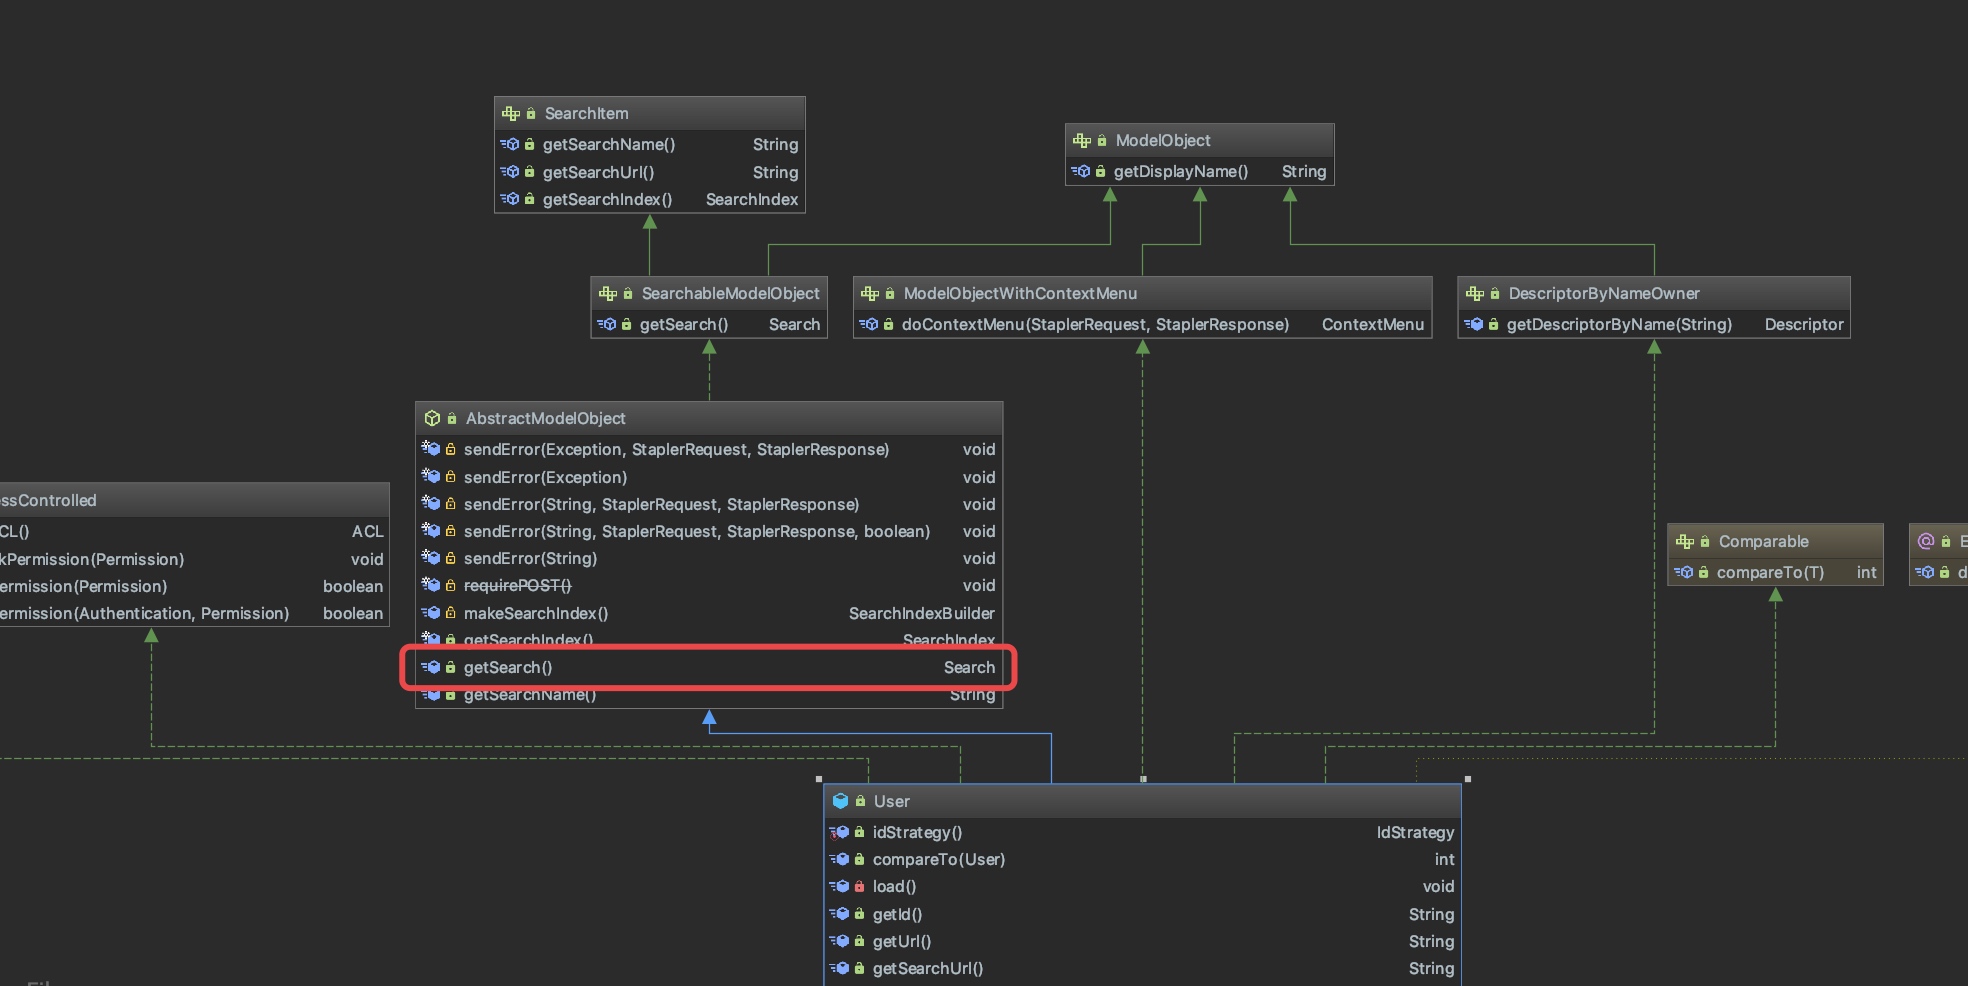This screenshot has height=986, width=1968.
Task: Click lock icon beside sendError(Exception)
Action: 451,477
